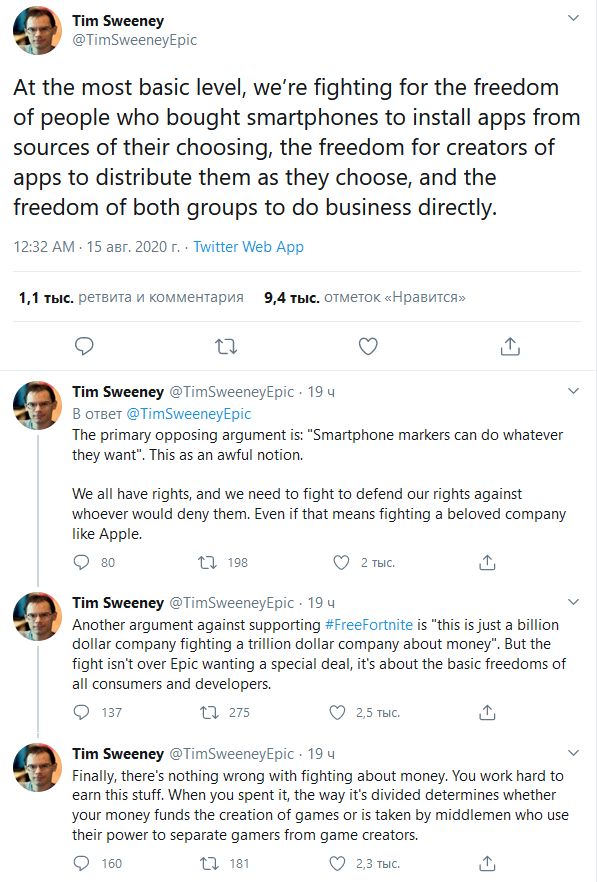Open the Twitter Web App source link
Viewport: 597px width, 882px height.
coord(249,246)
